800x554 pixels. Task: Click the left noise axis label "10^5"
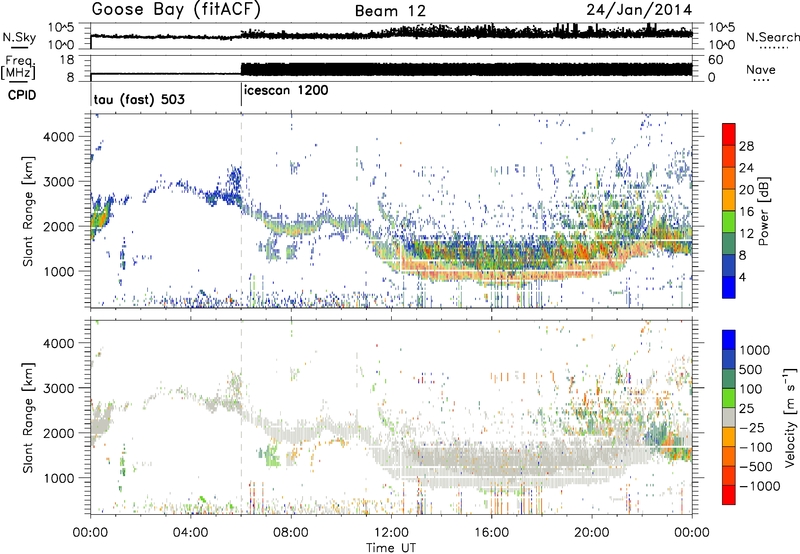coord(61,28)
